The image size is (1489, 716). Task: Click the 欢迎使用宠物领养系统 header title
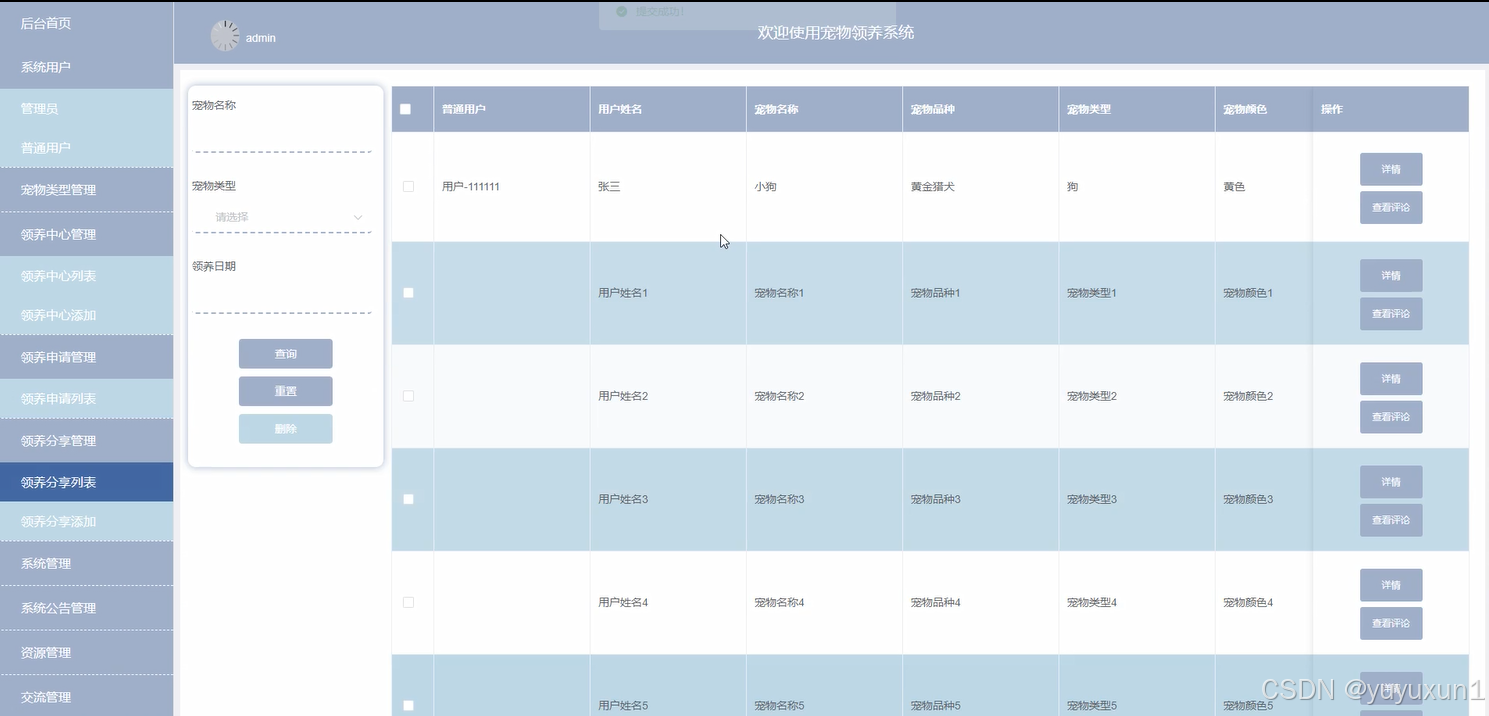coord(836,33)
